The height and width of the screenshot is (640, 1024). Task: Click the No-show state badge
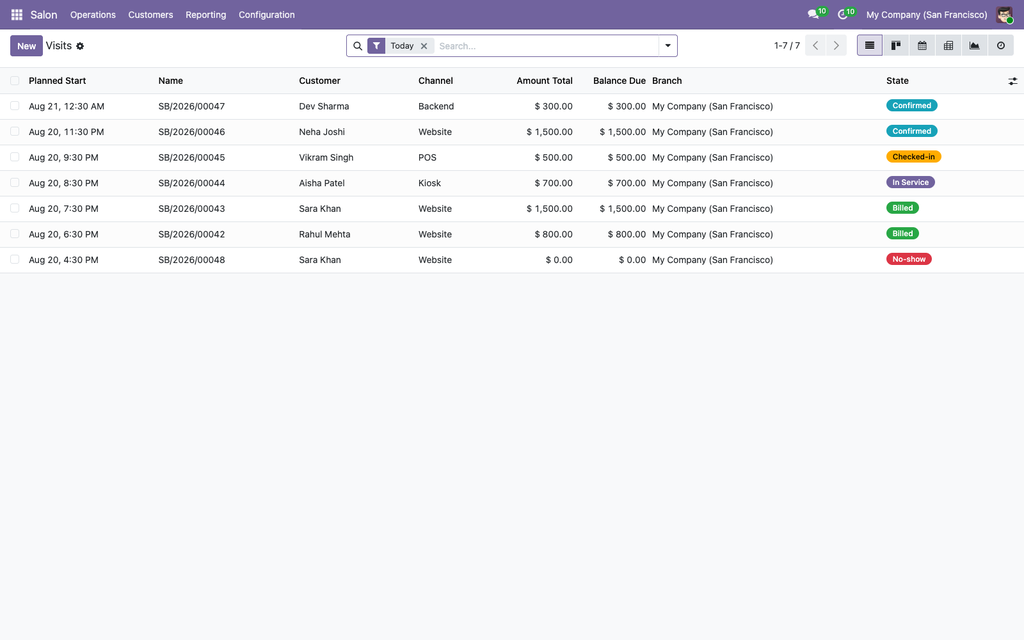[x=909, y=259]
